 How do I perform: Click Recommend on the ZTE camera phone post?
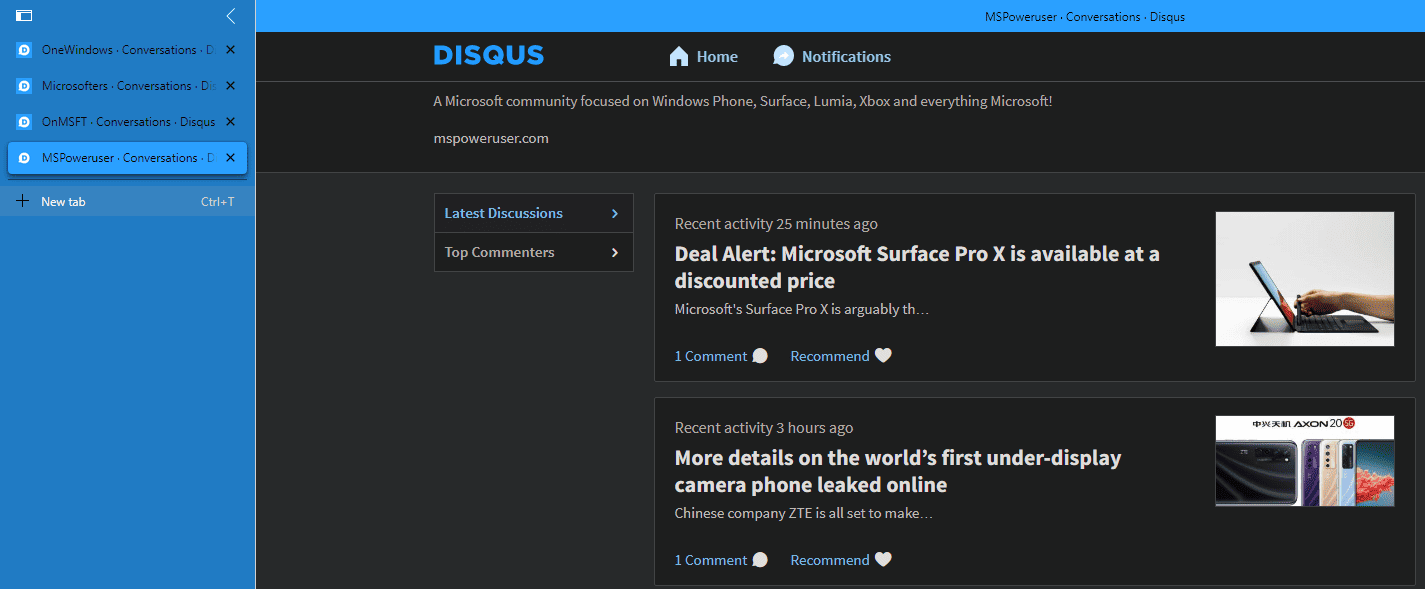(830, 560)
